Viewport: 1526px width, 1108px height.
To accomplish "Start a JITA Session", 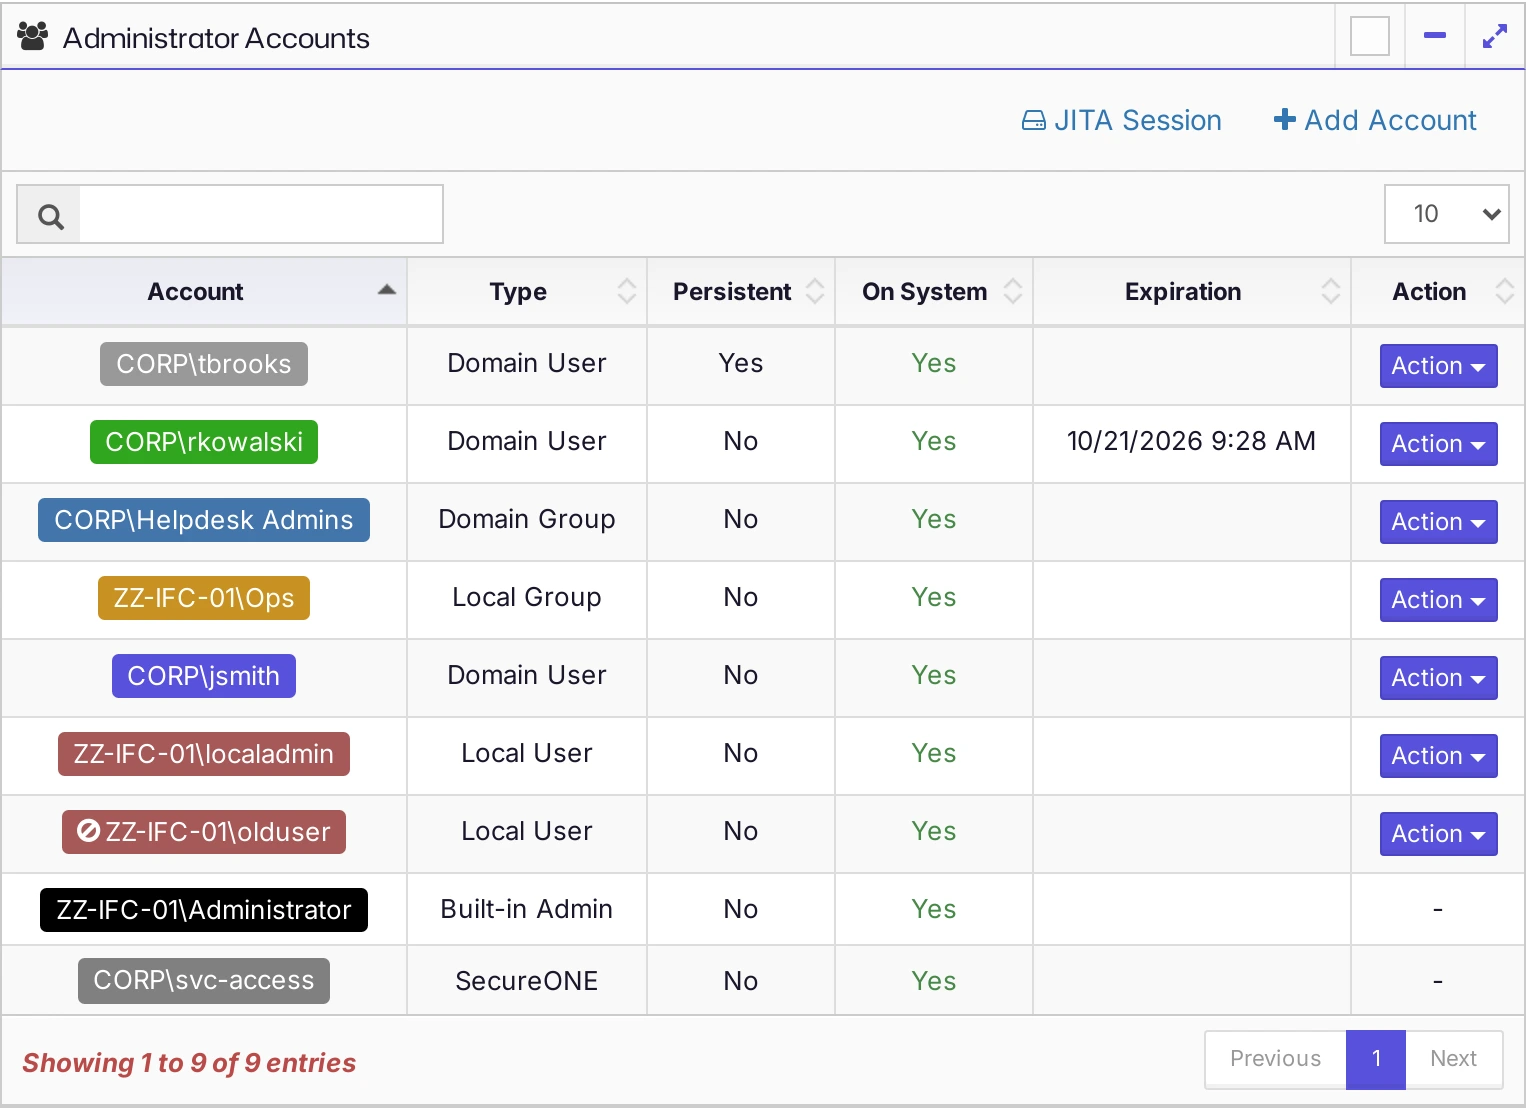I will [1121, 121].
